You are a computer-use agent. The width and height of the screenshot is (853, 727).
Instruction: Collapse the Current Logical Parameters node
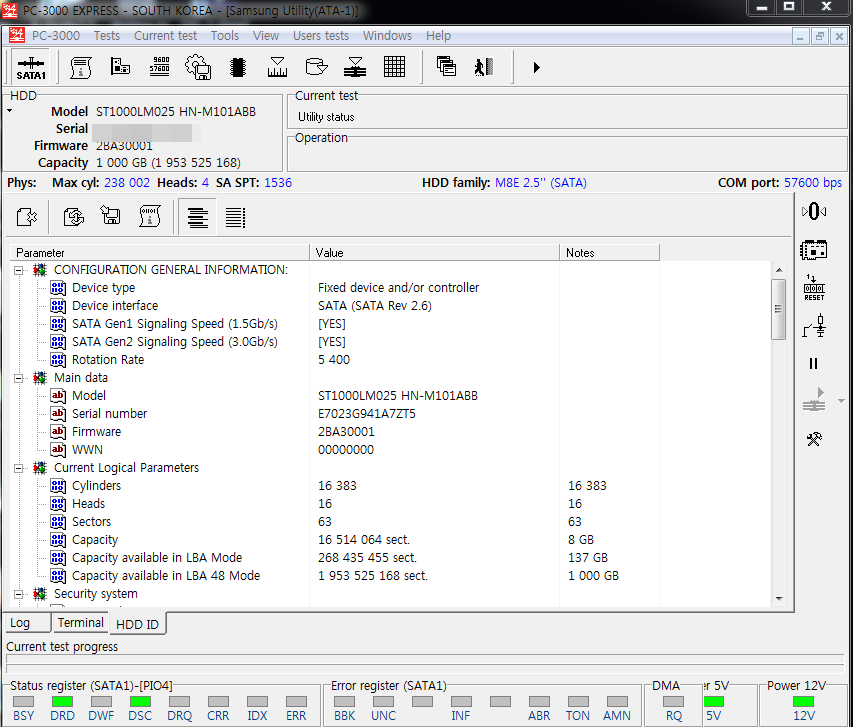click(x=18, y=468)
